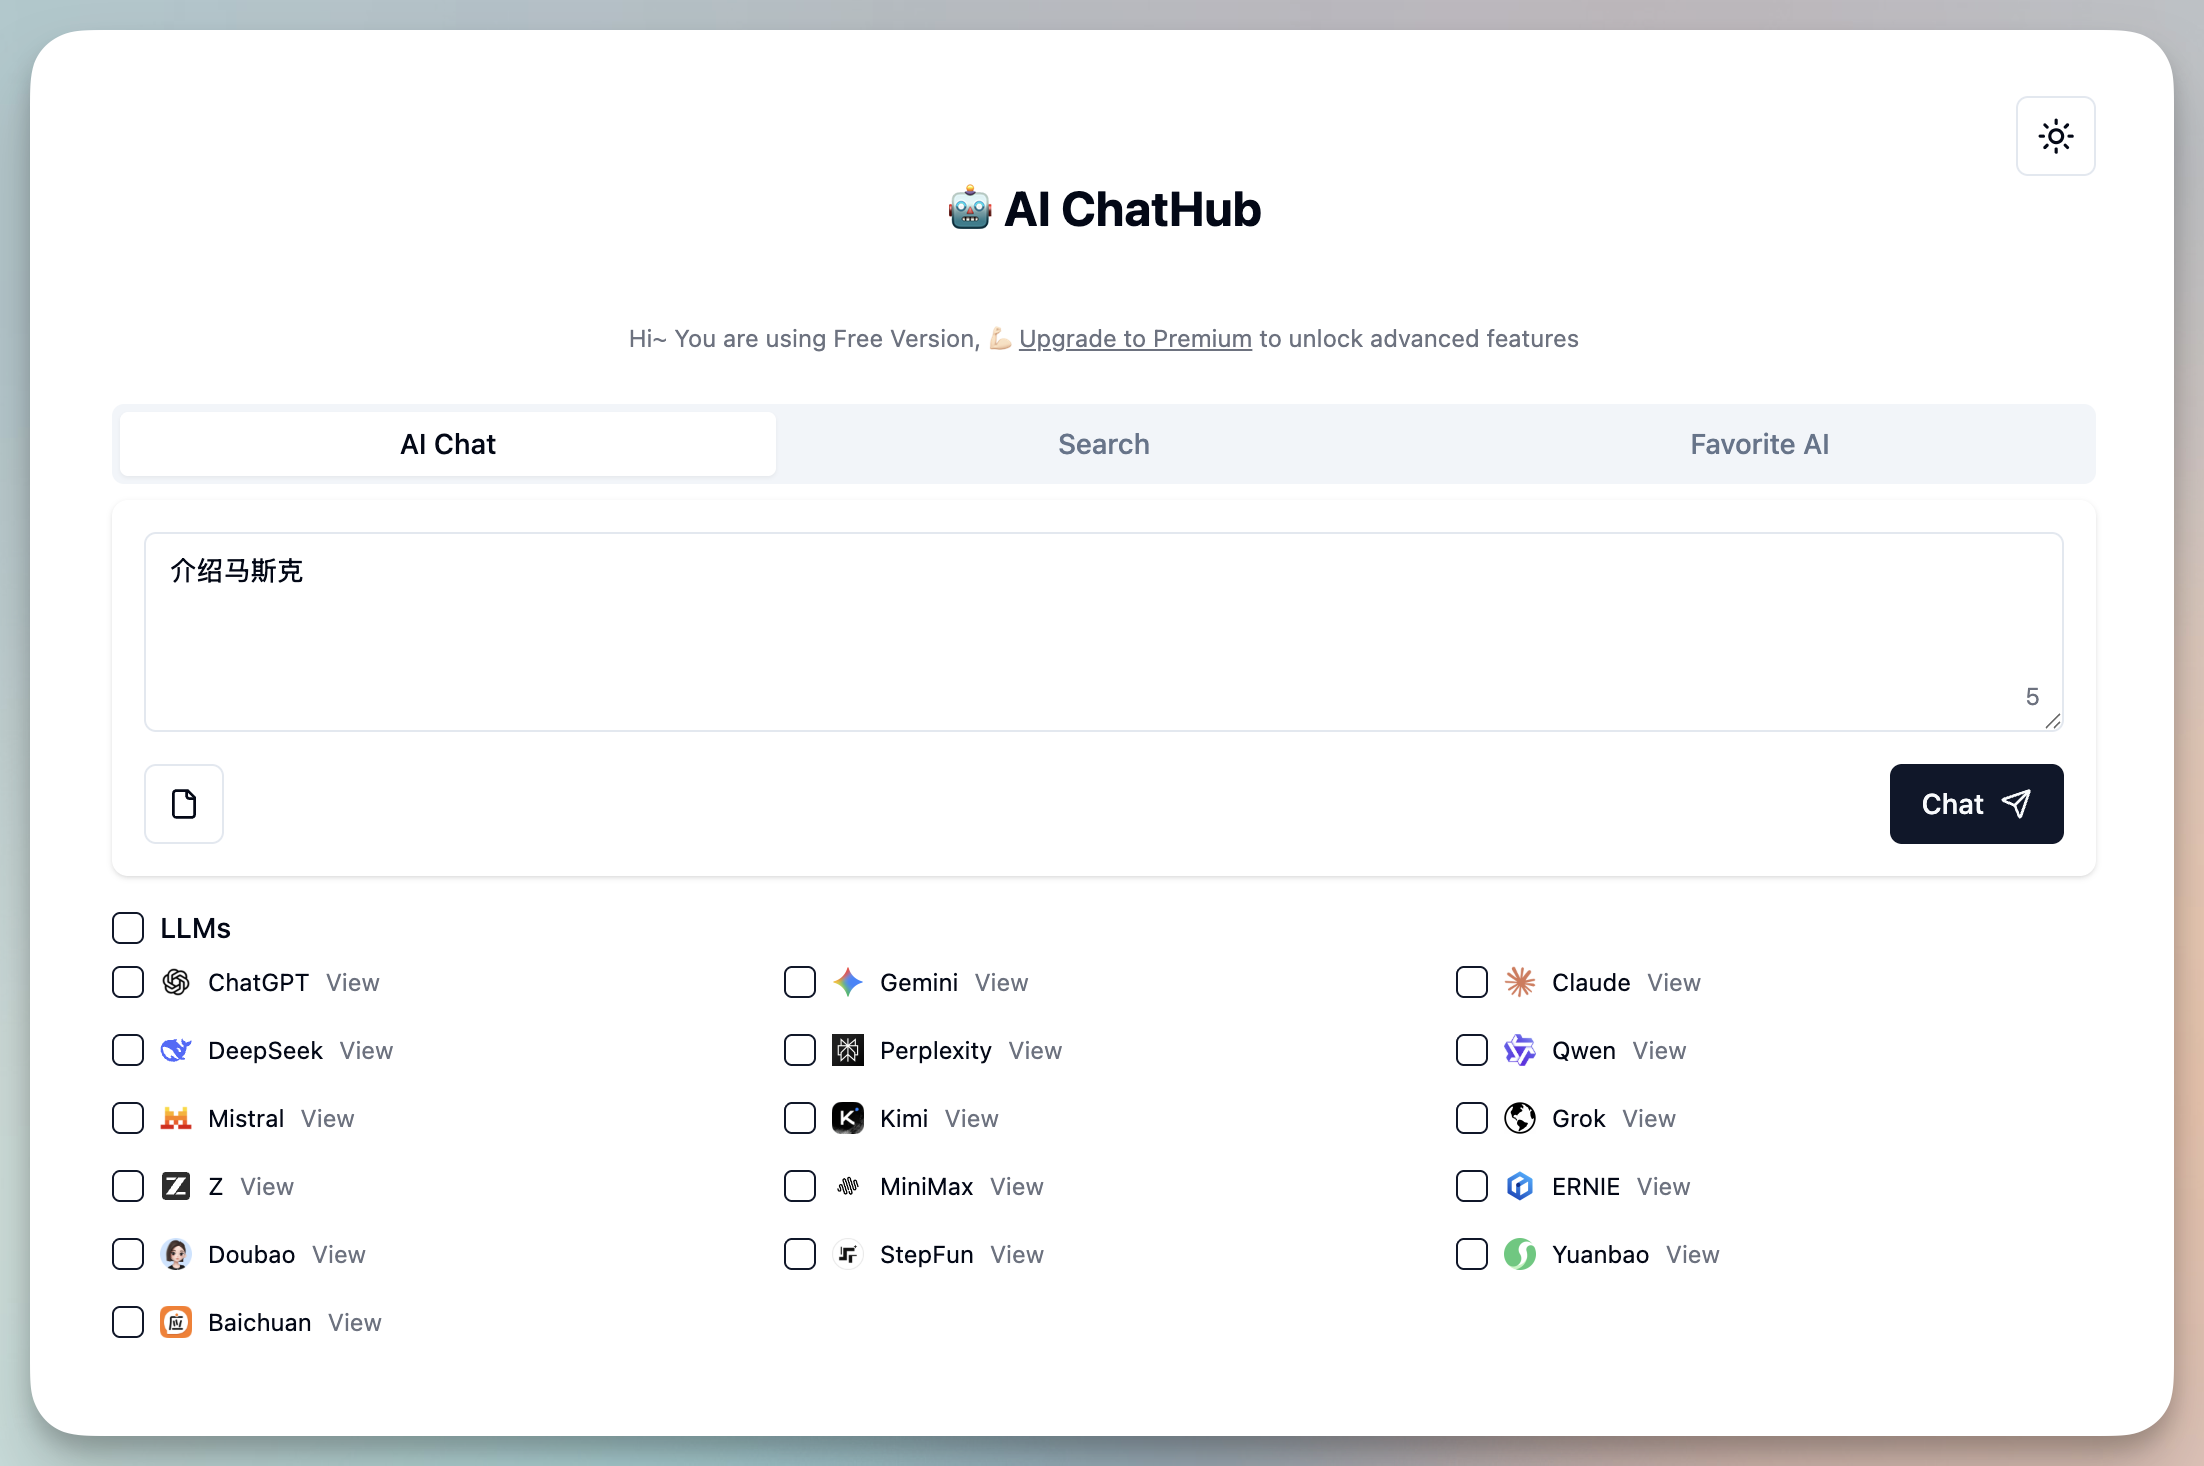The width and height of the screenshot is (2204, 1466).
Task: Click the DeepSeek whale logo icon
Action: coord(176,1050)
